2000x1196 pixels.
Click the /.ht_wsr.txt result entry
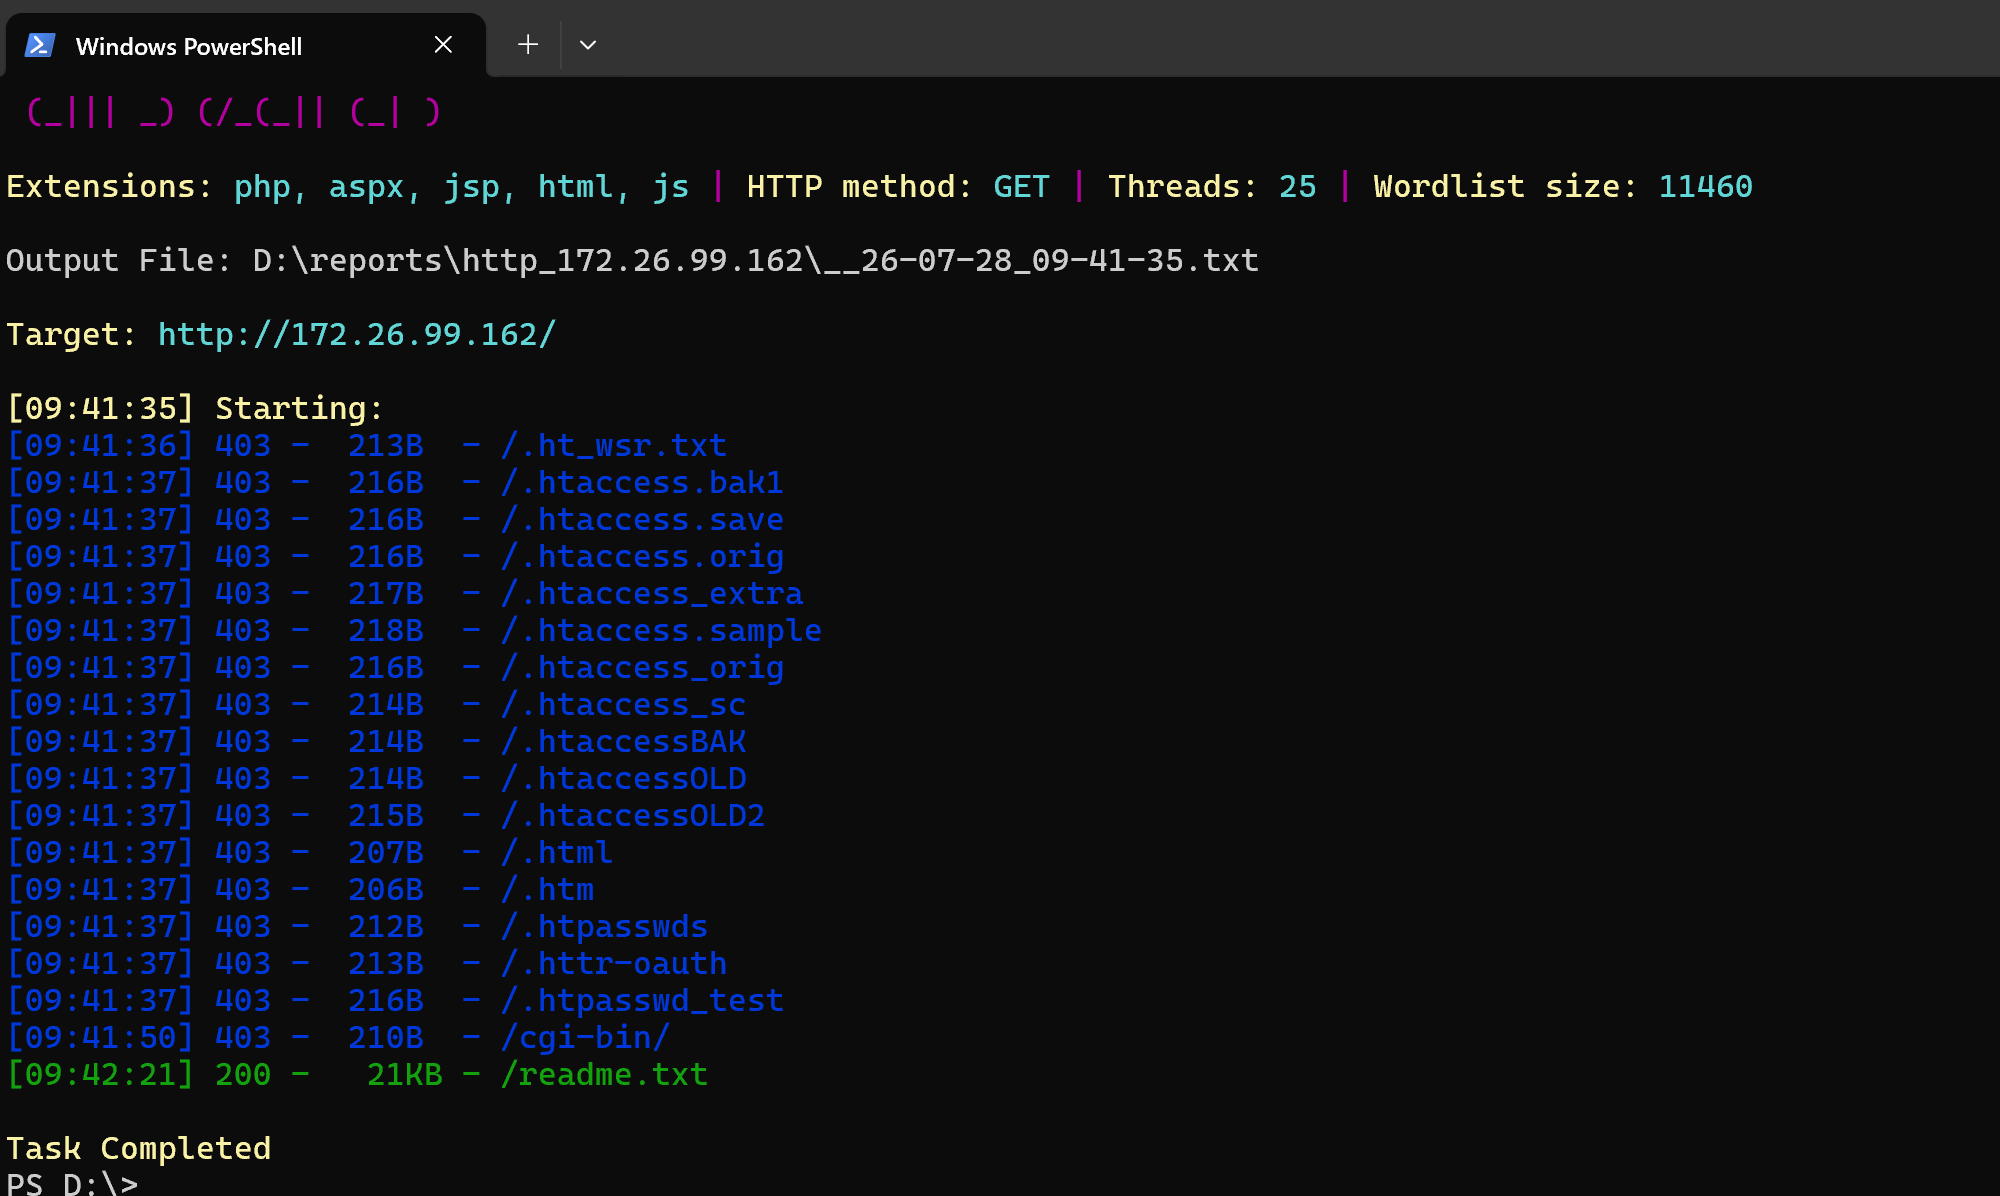[x=613, y=445]
